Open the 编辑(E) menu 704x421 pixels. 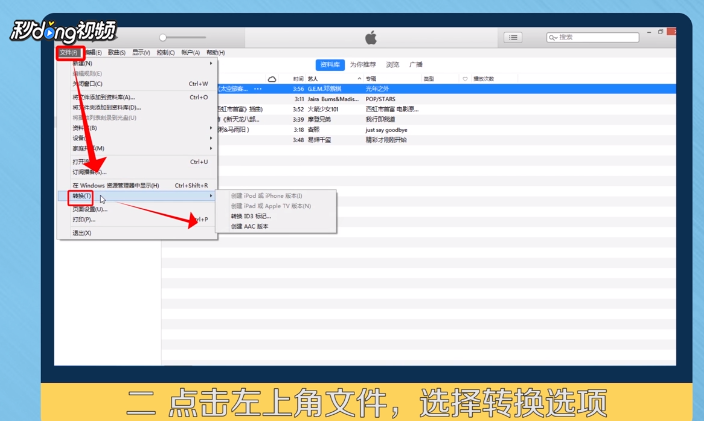click(93, 53)
